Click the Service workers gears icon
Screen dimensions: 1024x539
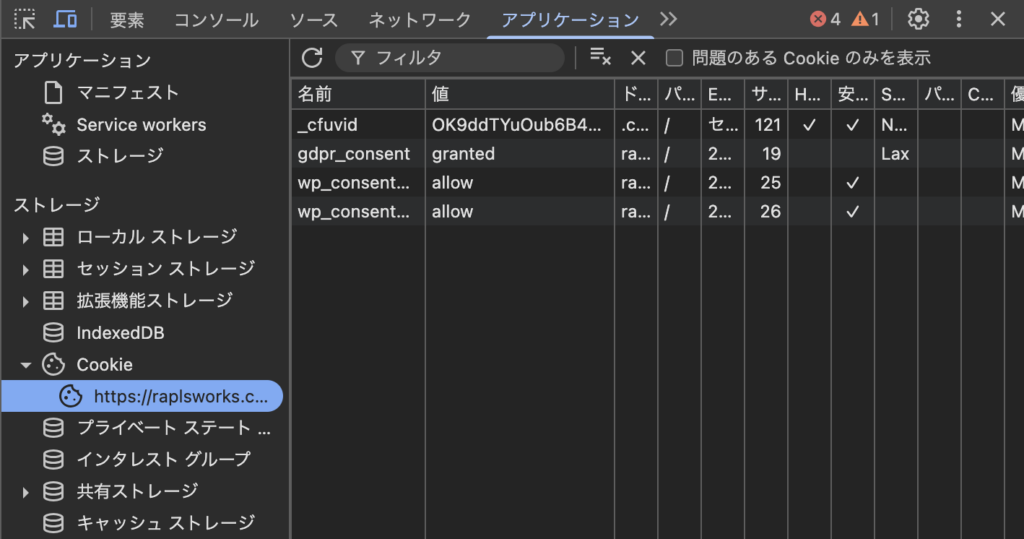point(54,124)
